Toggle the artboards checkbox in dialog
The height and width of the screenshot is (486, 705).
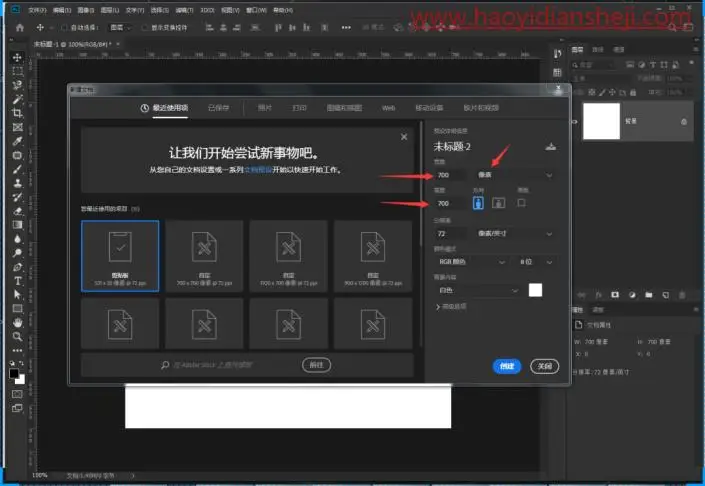coord(522,203)
